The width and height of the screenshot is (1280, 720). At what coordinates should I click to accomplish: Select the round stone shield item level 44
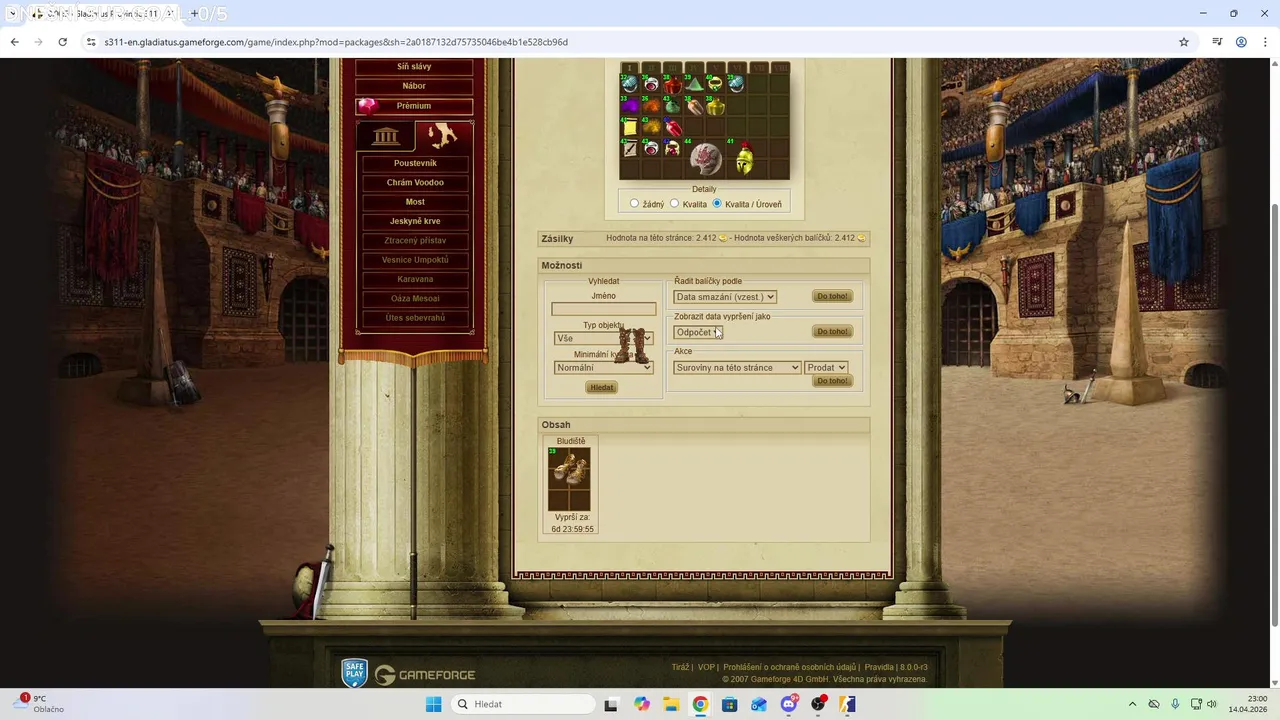706,159
